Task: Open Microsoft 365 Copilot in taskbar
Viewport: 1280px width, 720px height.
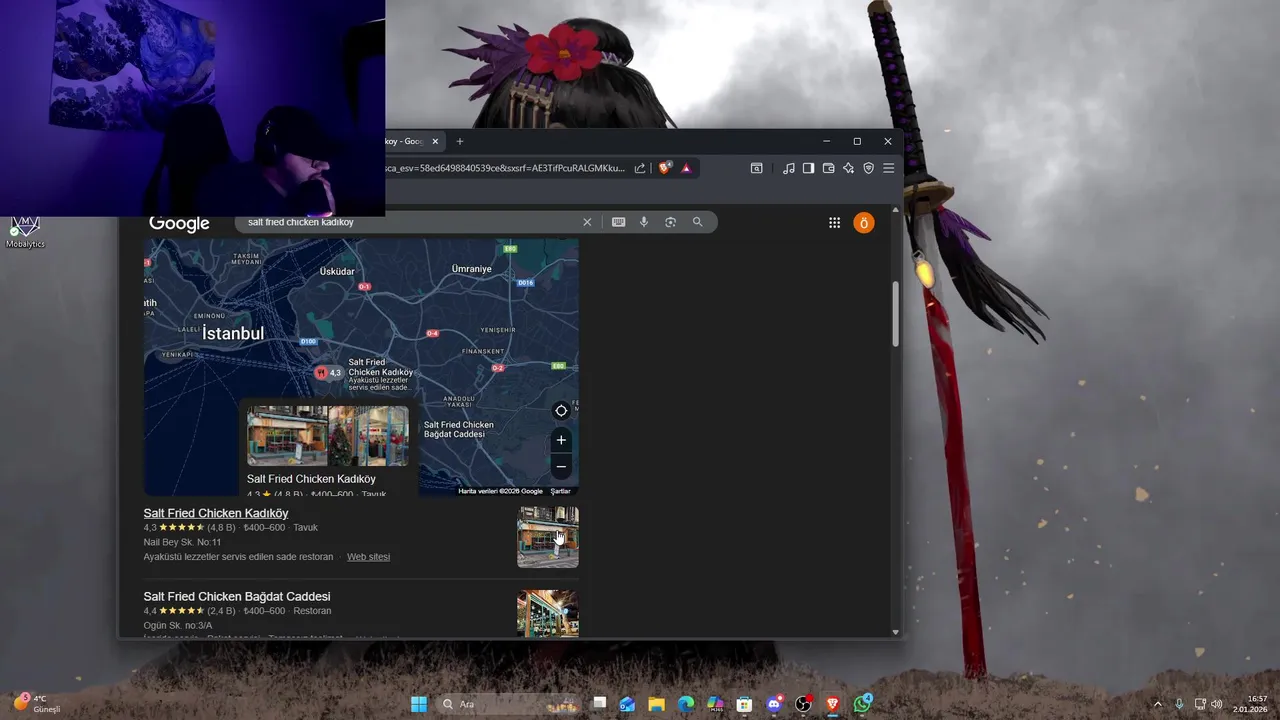Action: (x=715, y=704)
